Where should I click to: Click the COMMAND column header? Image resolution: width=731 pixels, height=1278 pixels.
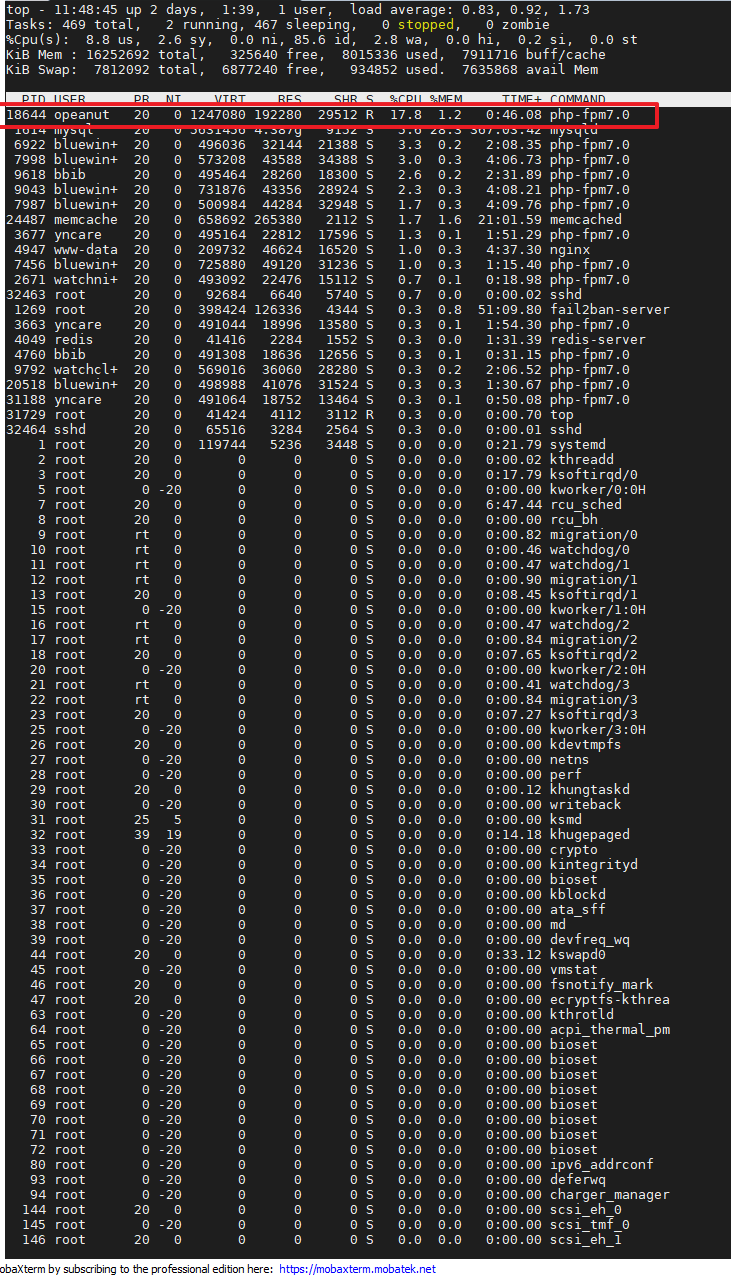(577, 100)
